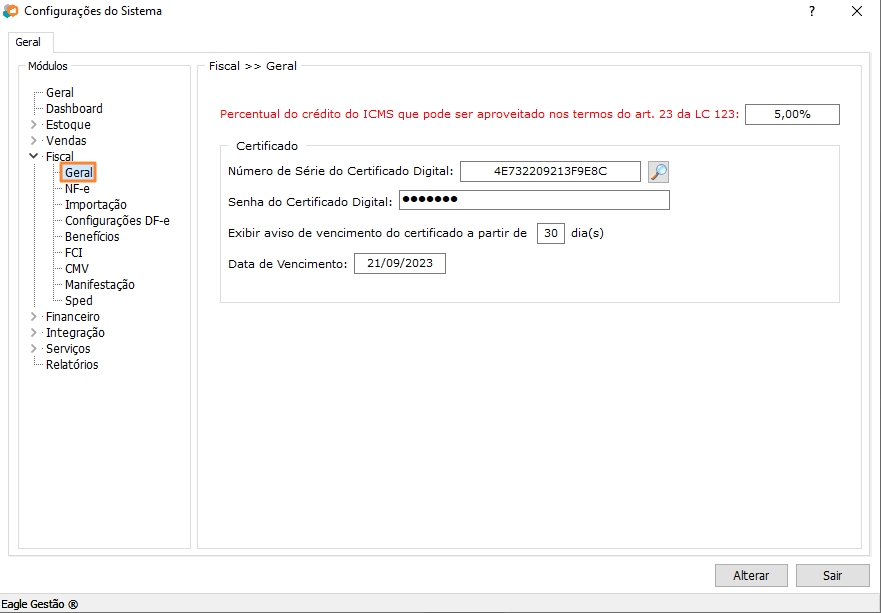Expand the Serviços module node
The image size is (881, 613).
[x=34, y=348]
